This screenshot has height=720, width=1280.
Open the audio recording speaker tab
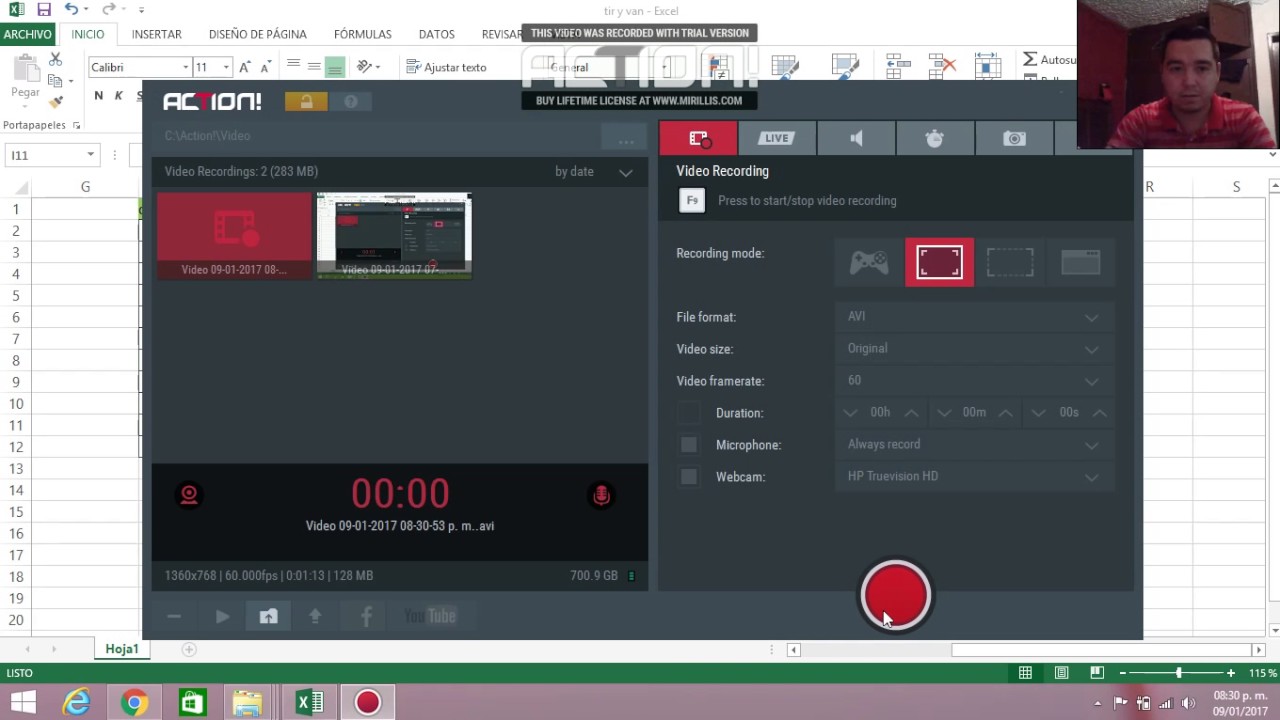[x=856, y=138]
